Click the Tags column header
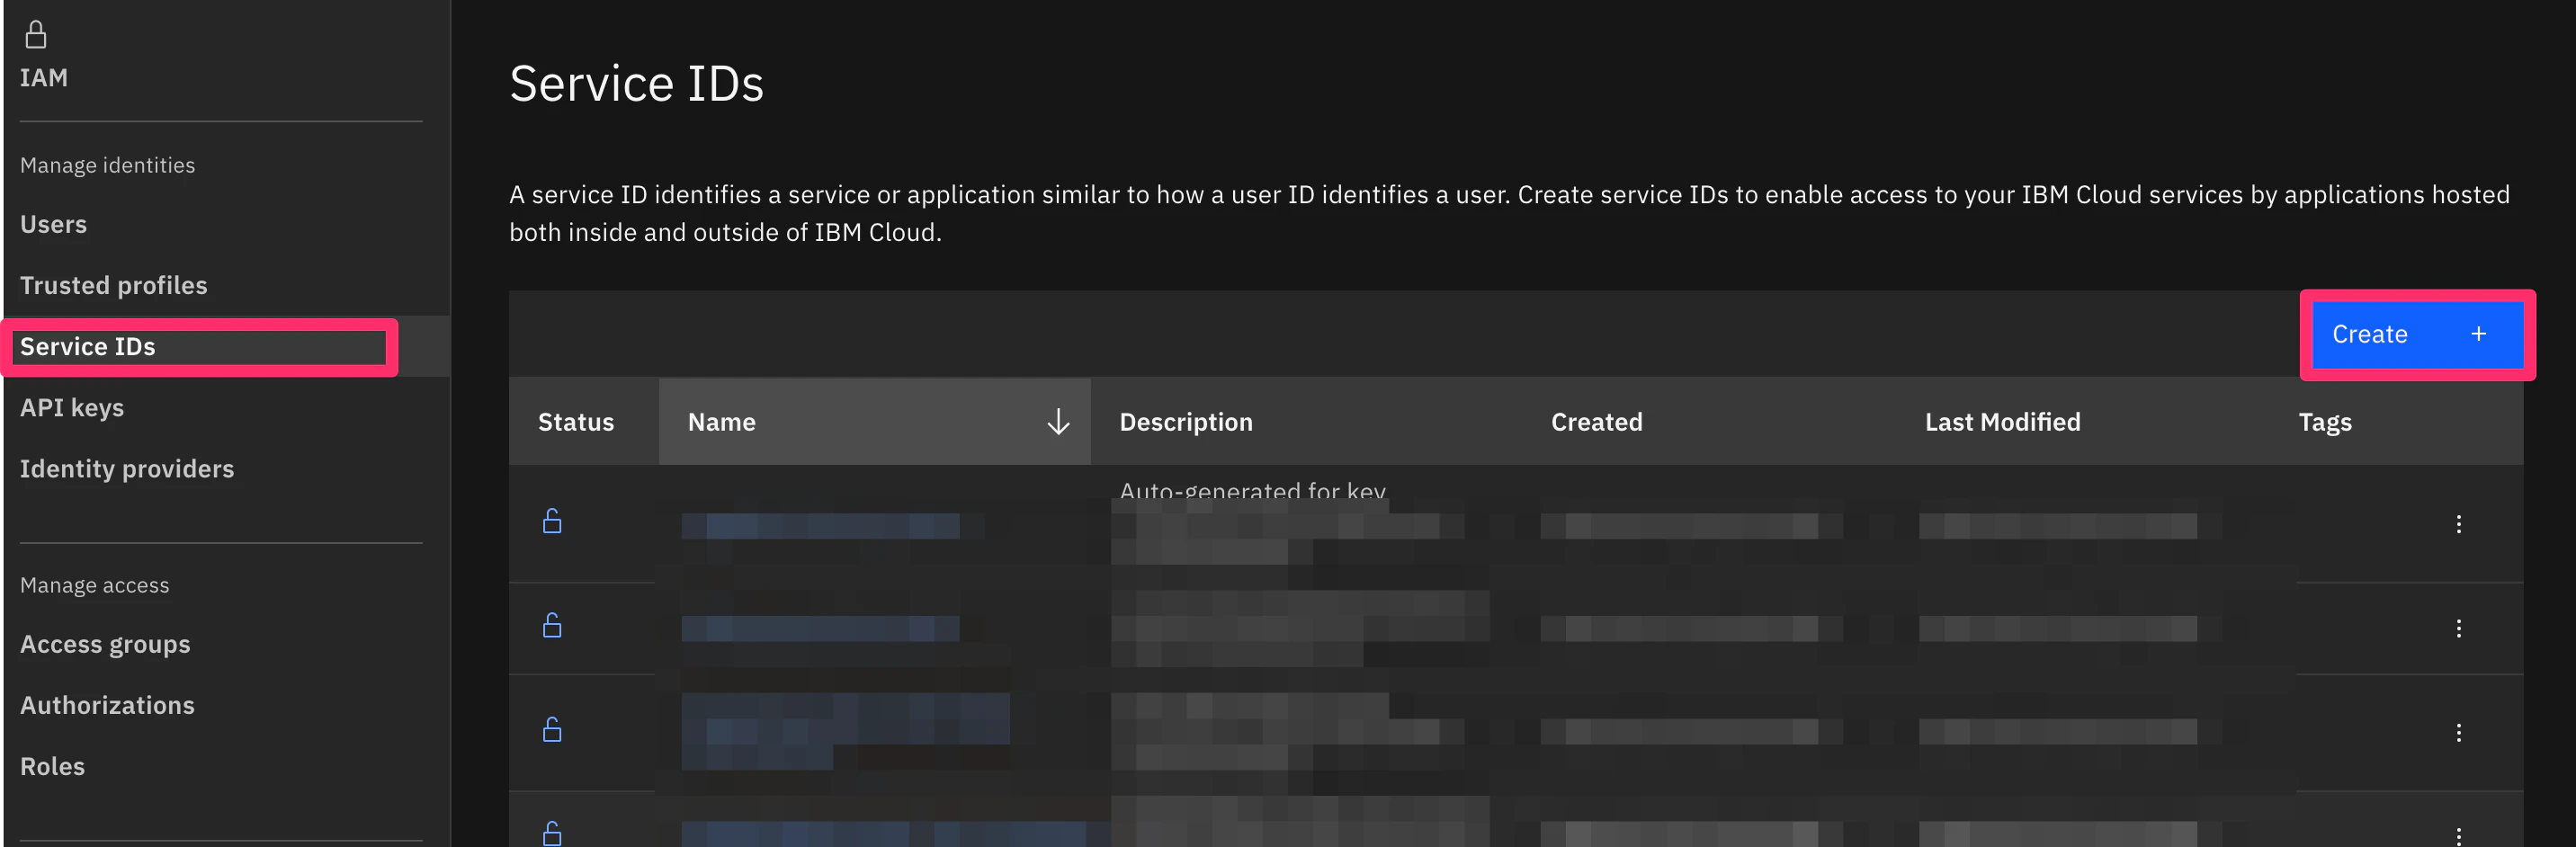The height and width of the screenshot is (847, 2576). pos(2325,422)
